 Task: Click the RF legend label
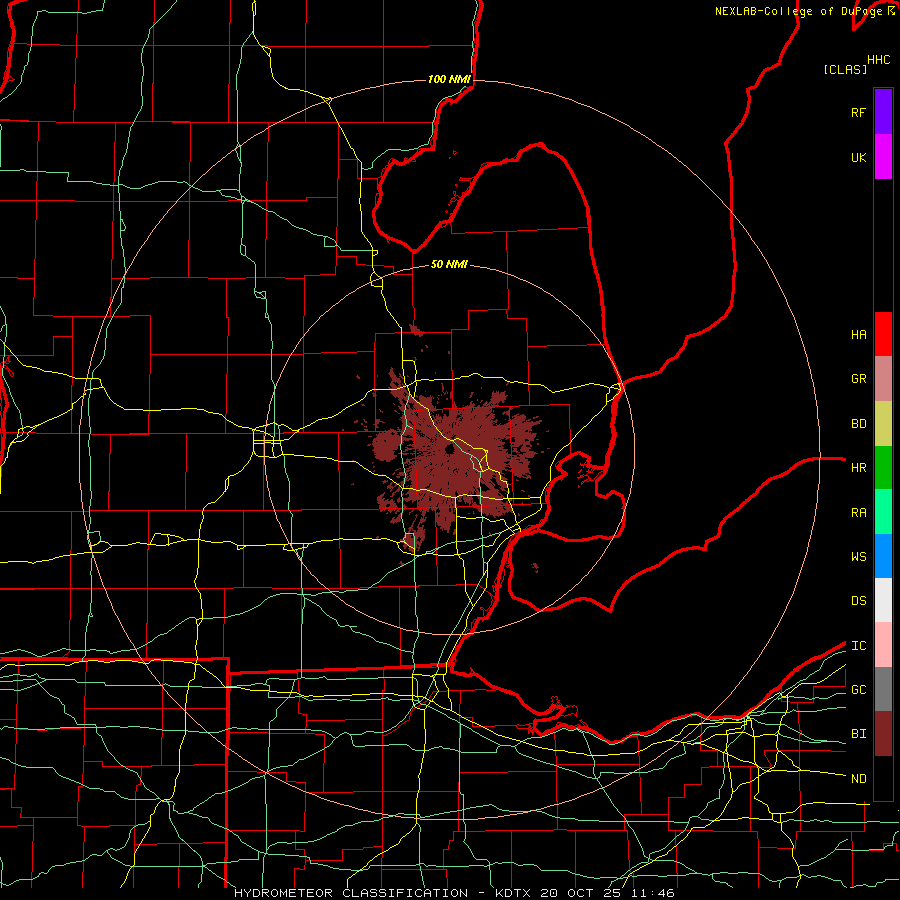click(858, 112)
